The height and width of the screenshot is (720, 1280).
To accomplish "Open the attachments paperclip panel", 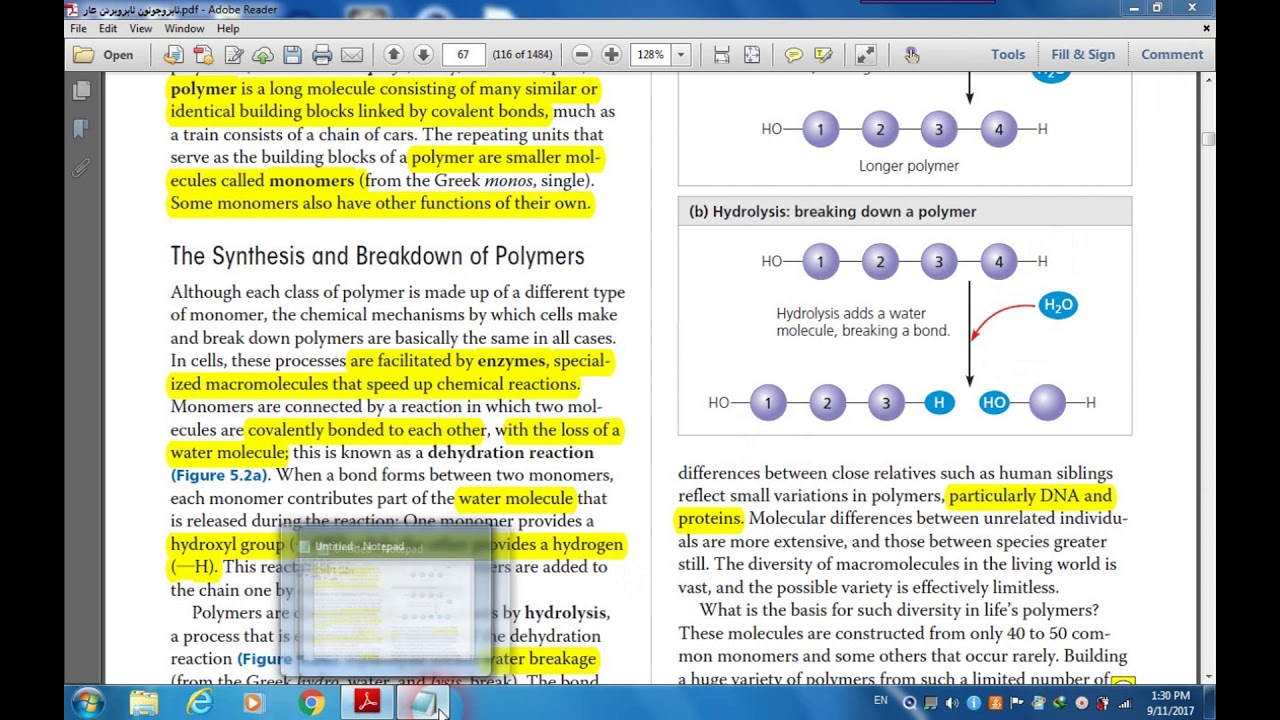I will click(x=81, y=167).
